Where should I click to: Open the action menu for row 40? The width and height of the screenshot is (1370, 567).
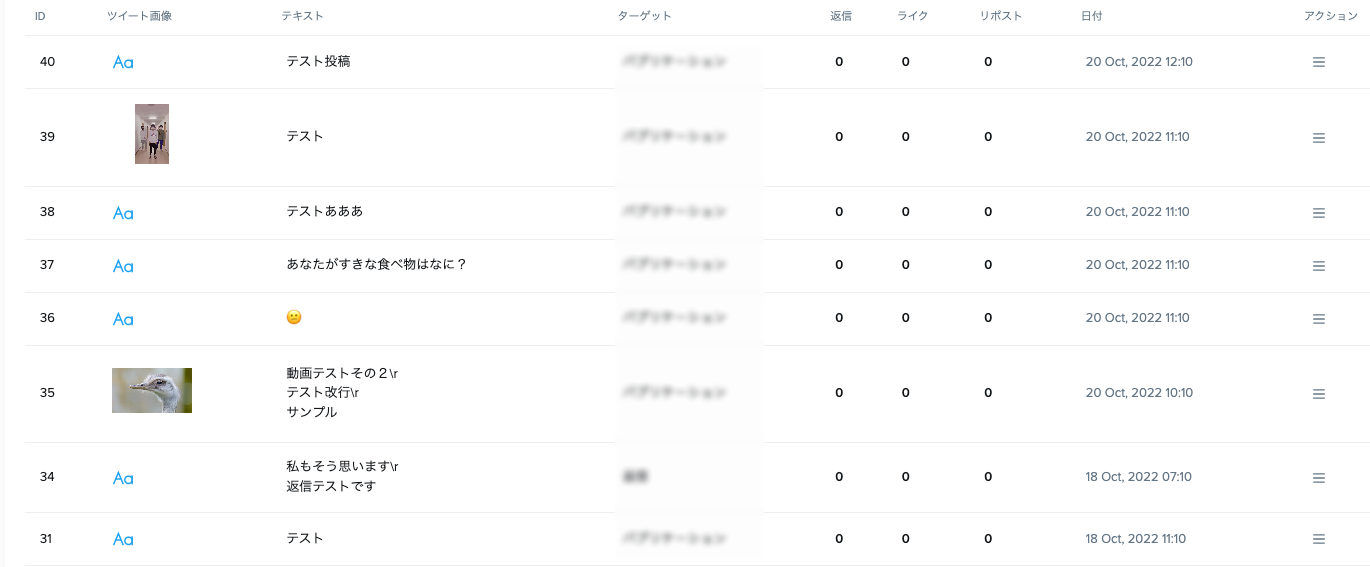point(1318,62)
